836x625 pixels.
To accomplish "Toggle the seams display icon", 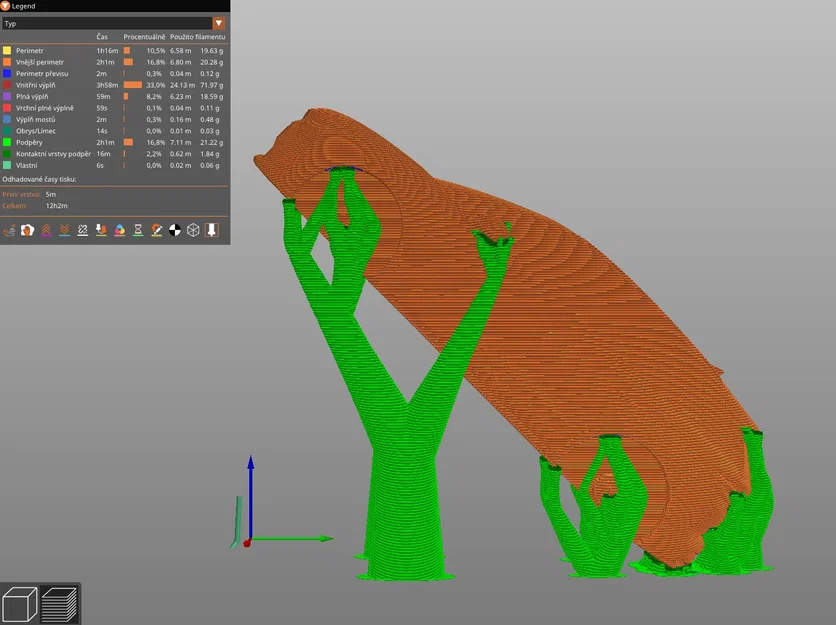I will tap(83, 229).
